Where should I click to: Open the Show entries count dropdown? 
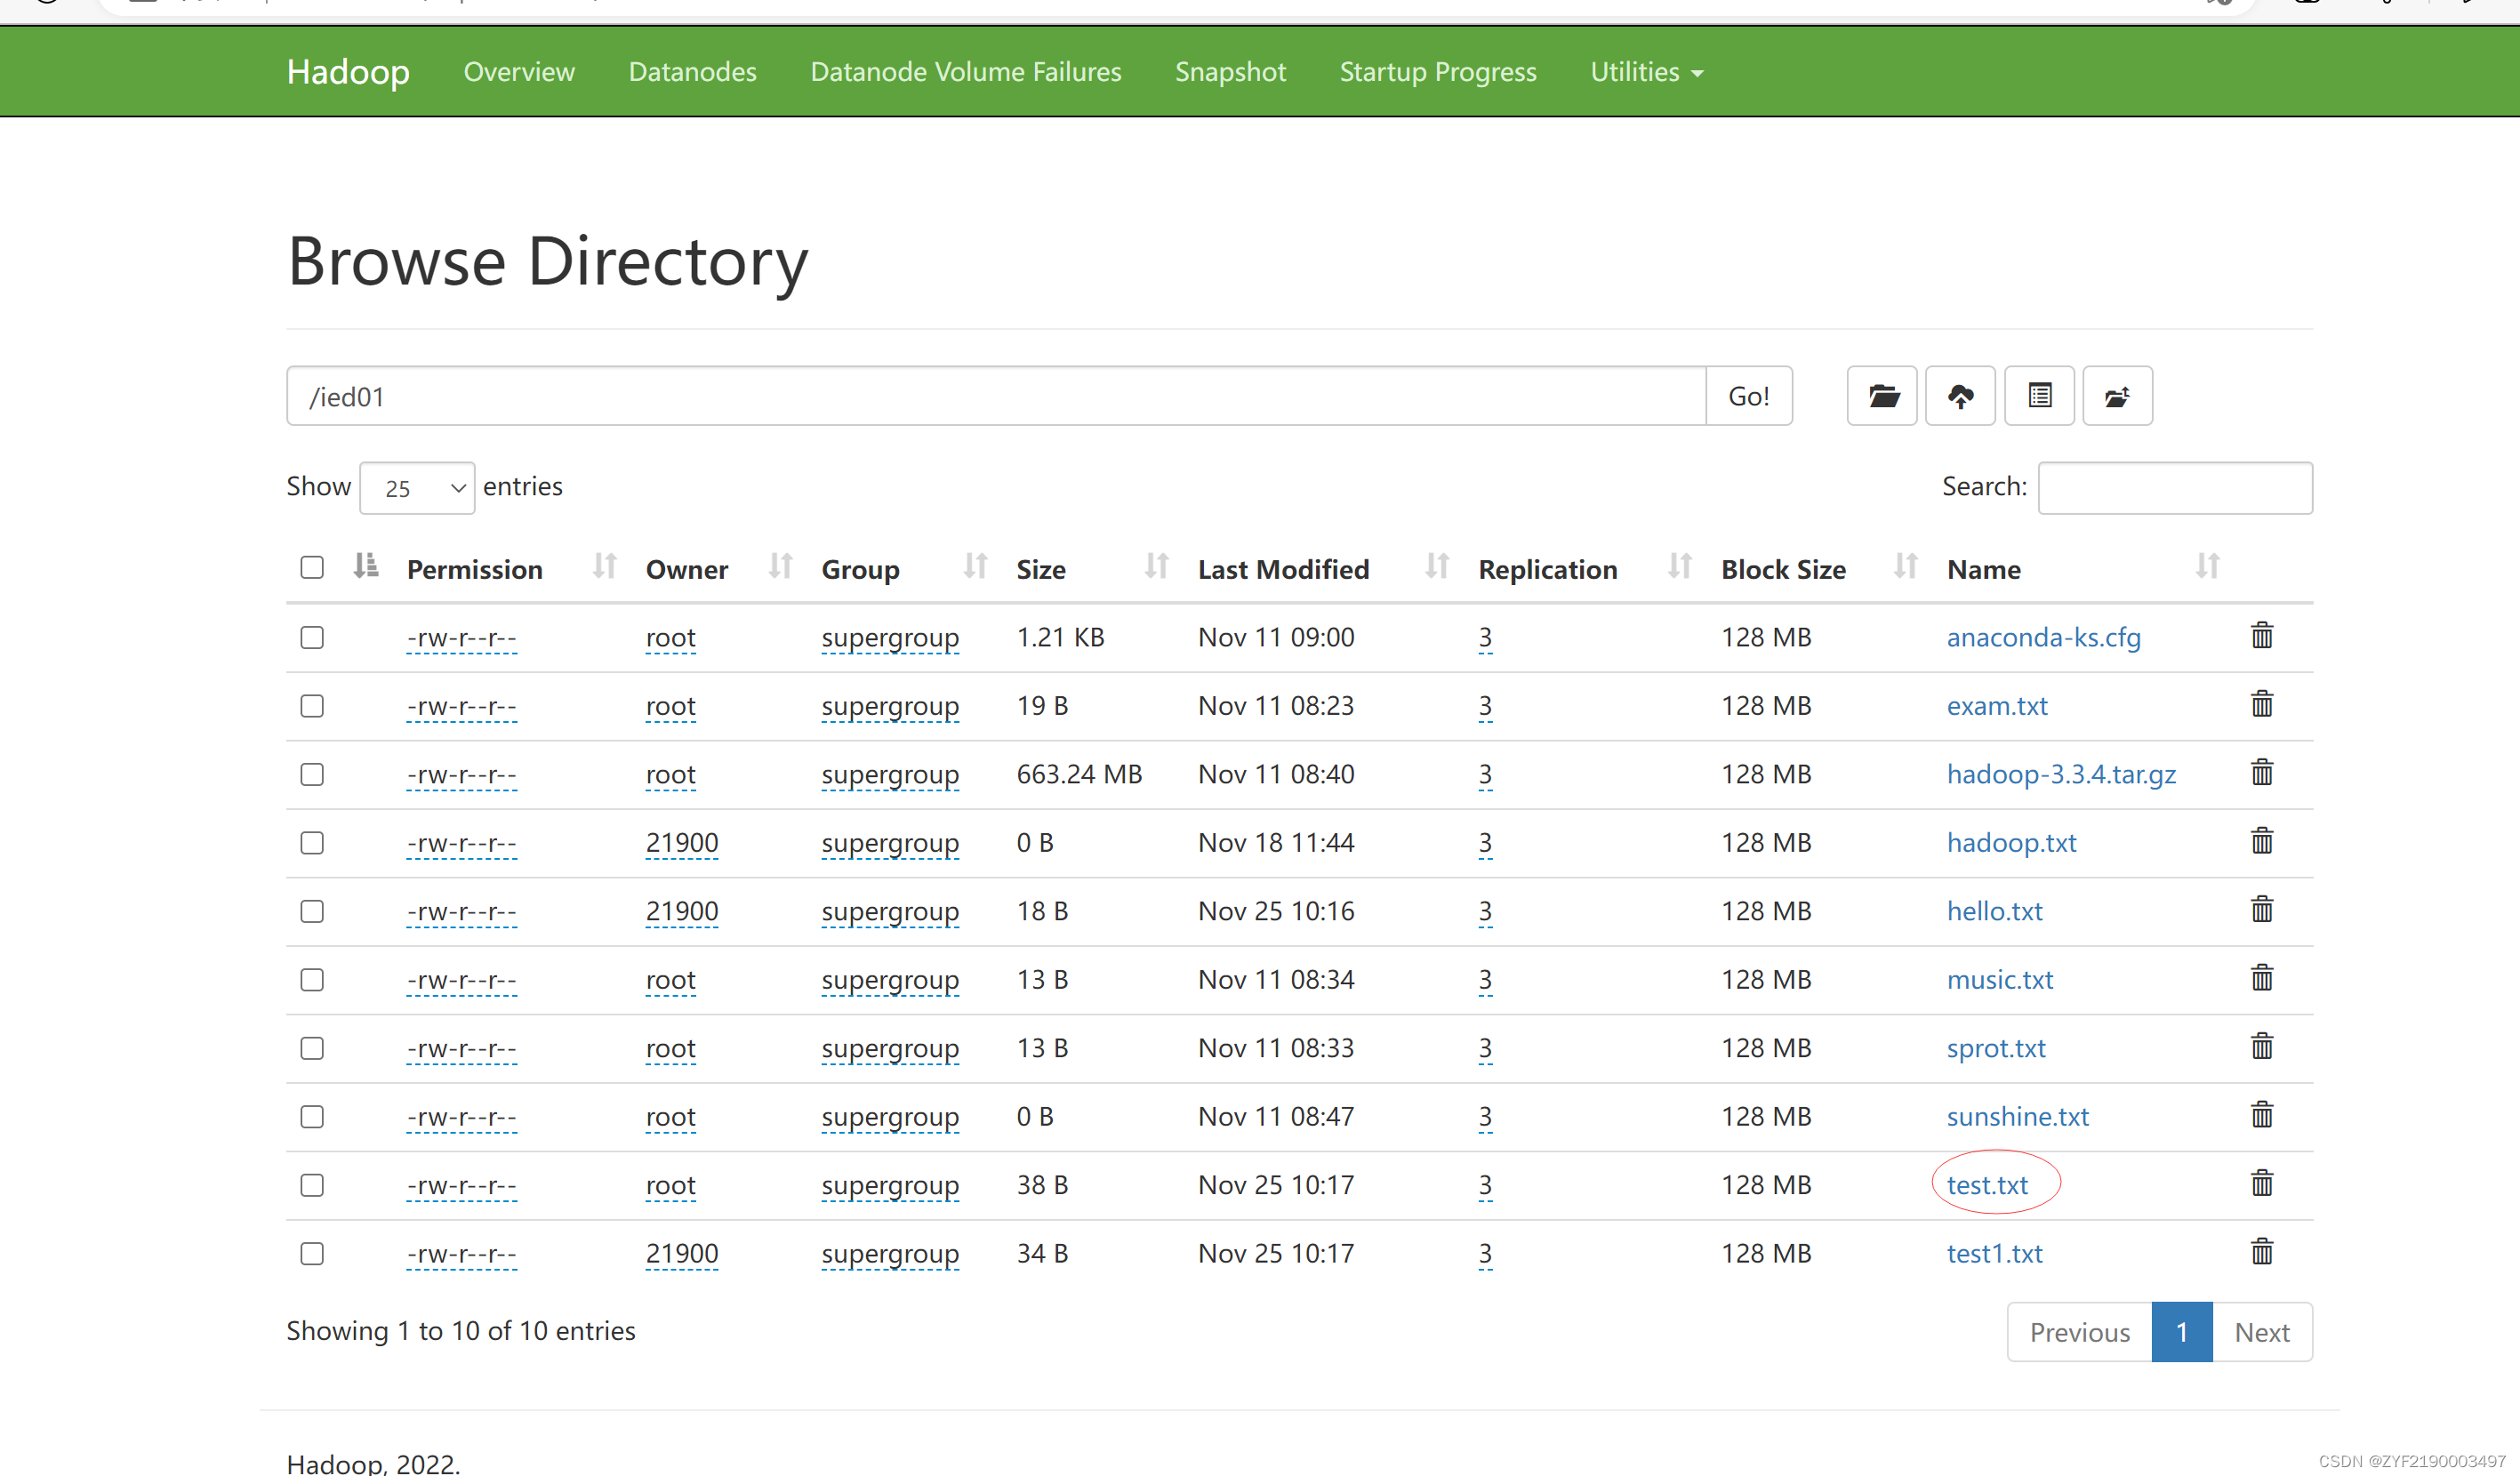coord(417,488)
